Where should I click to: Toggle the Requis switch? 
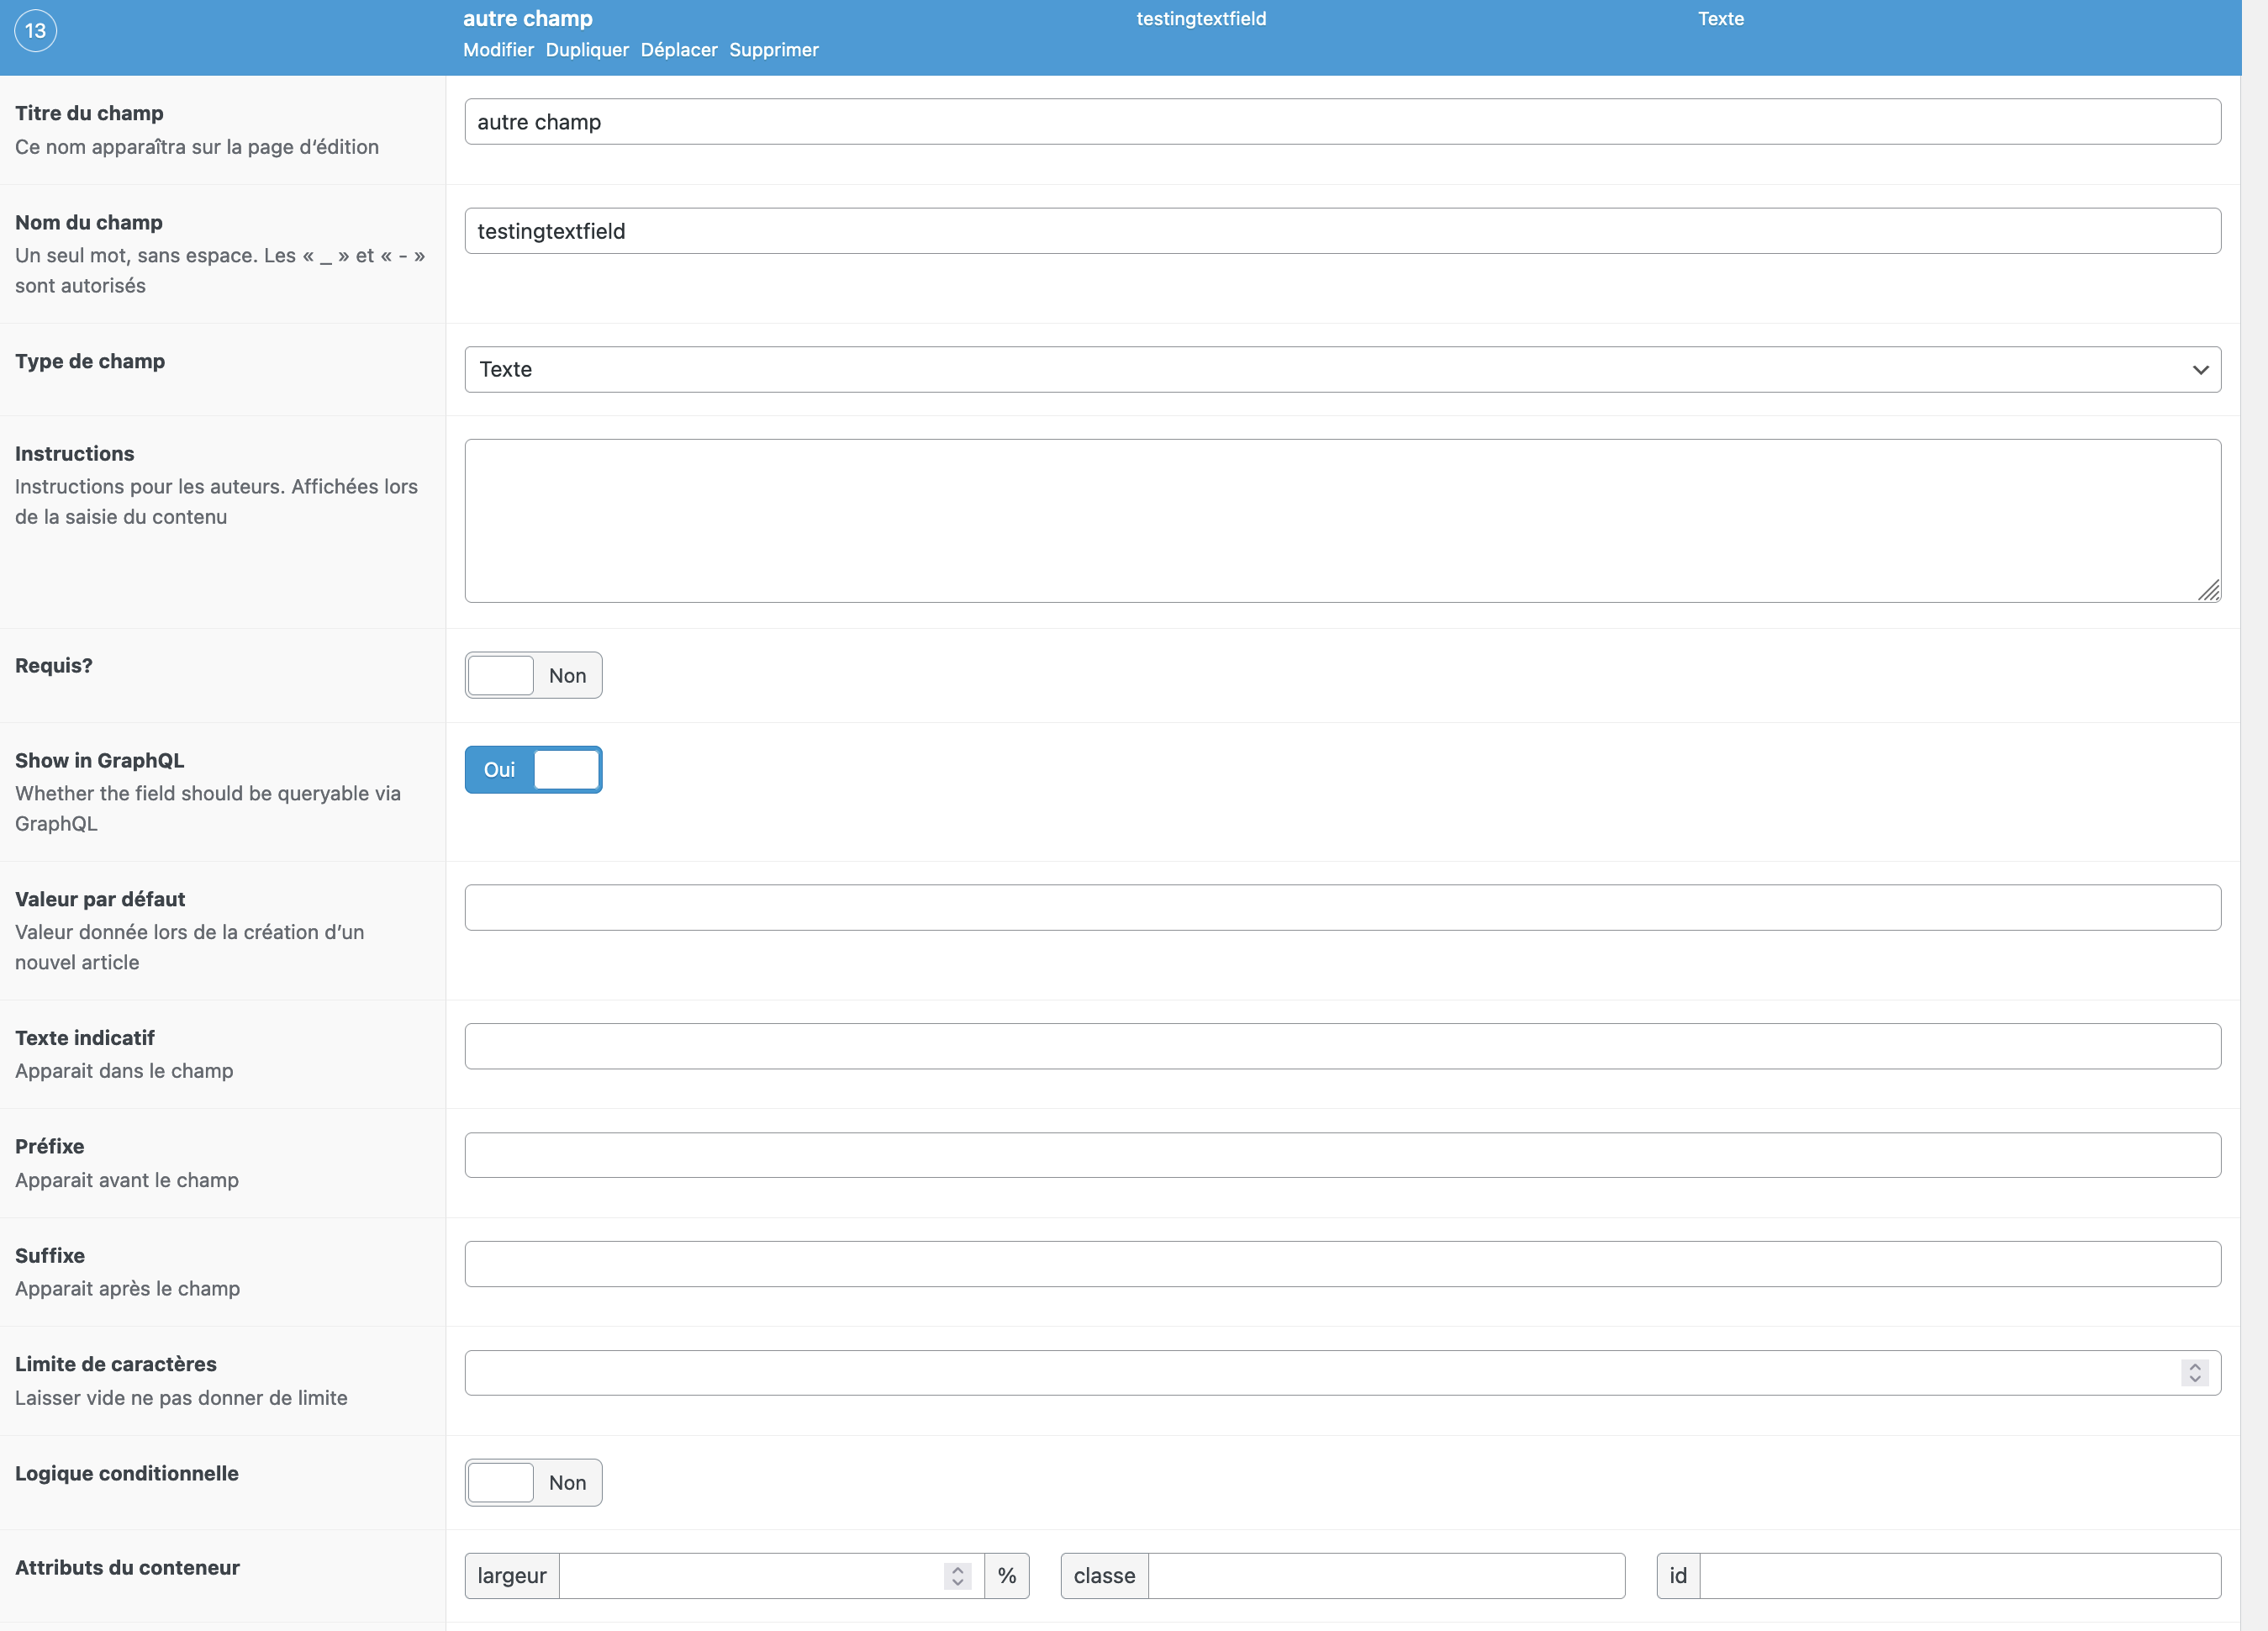[x=533, y=676]
